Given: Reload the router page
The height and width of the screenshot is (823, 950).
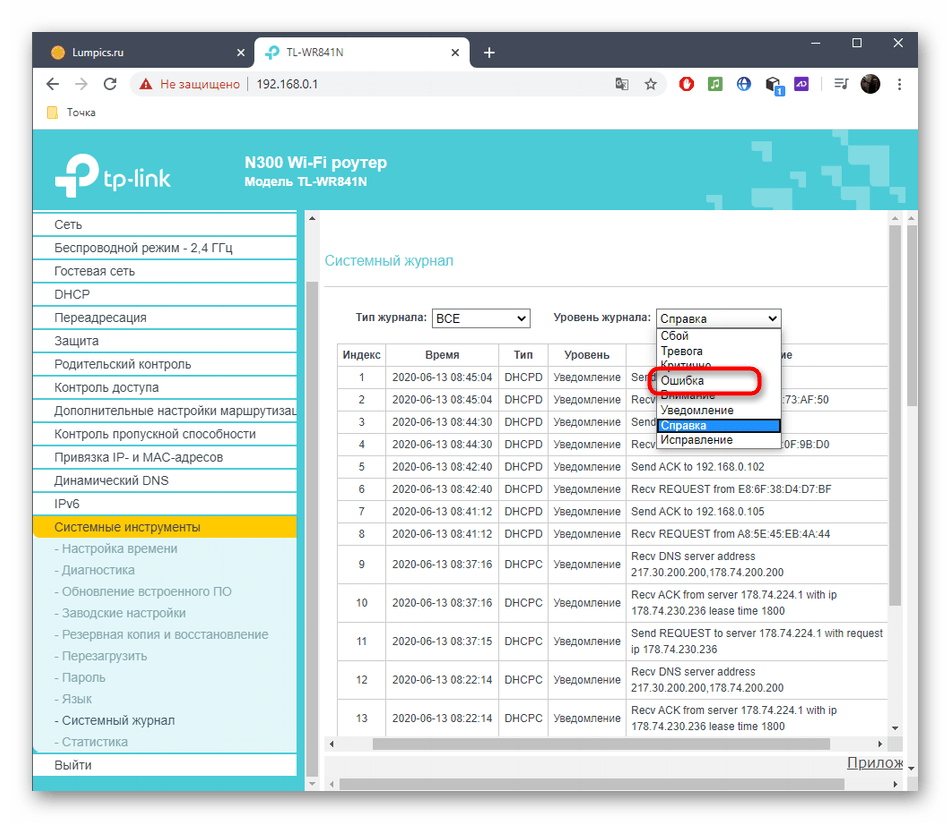Looking at the screenshot, I should click(110, 84).
